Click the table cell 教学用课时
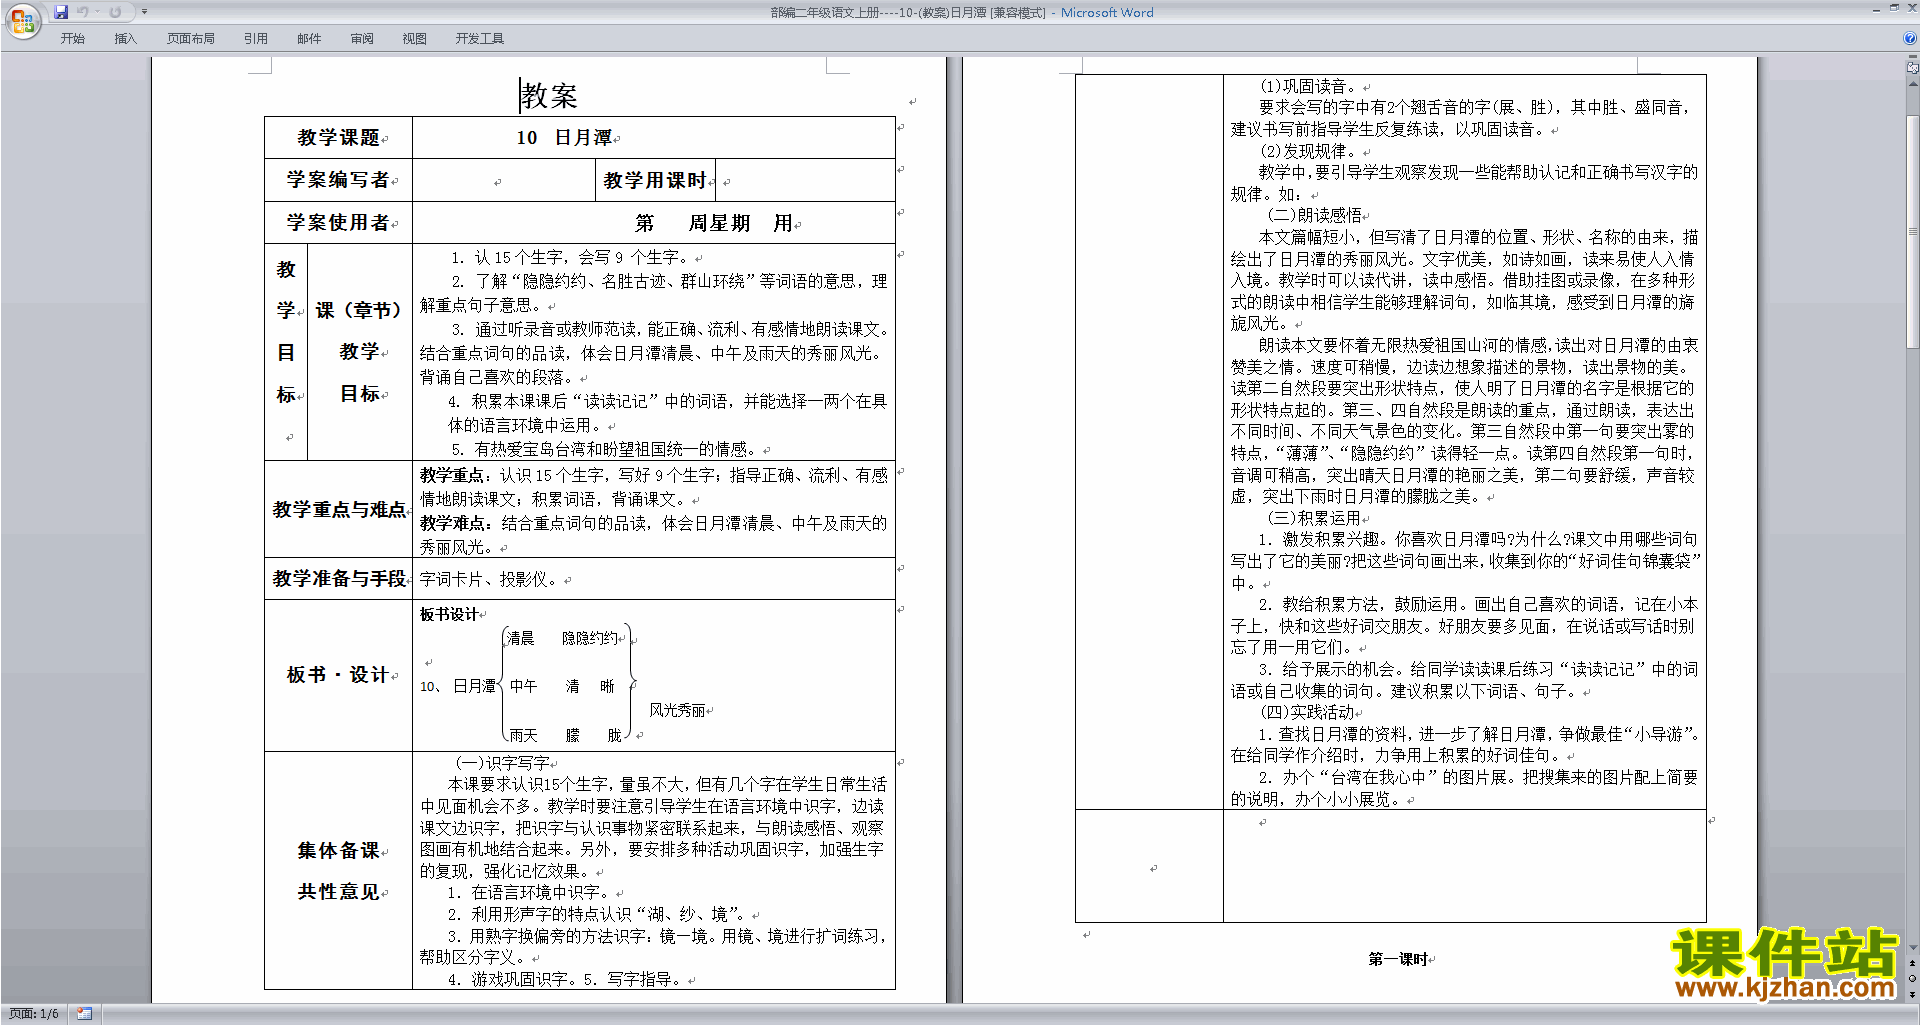 655,180
